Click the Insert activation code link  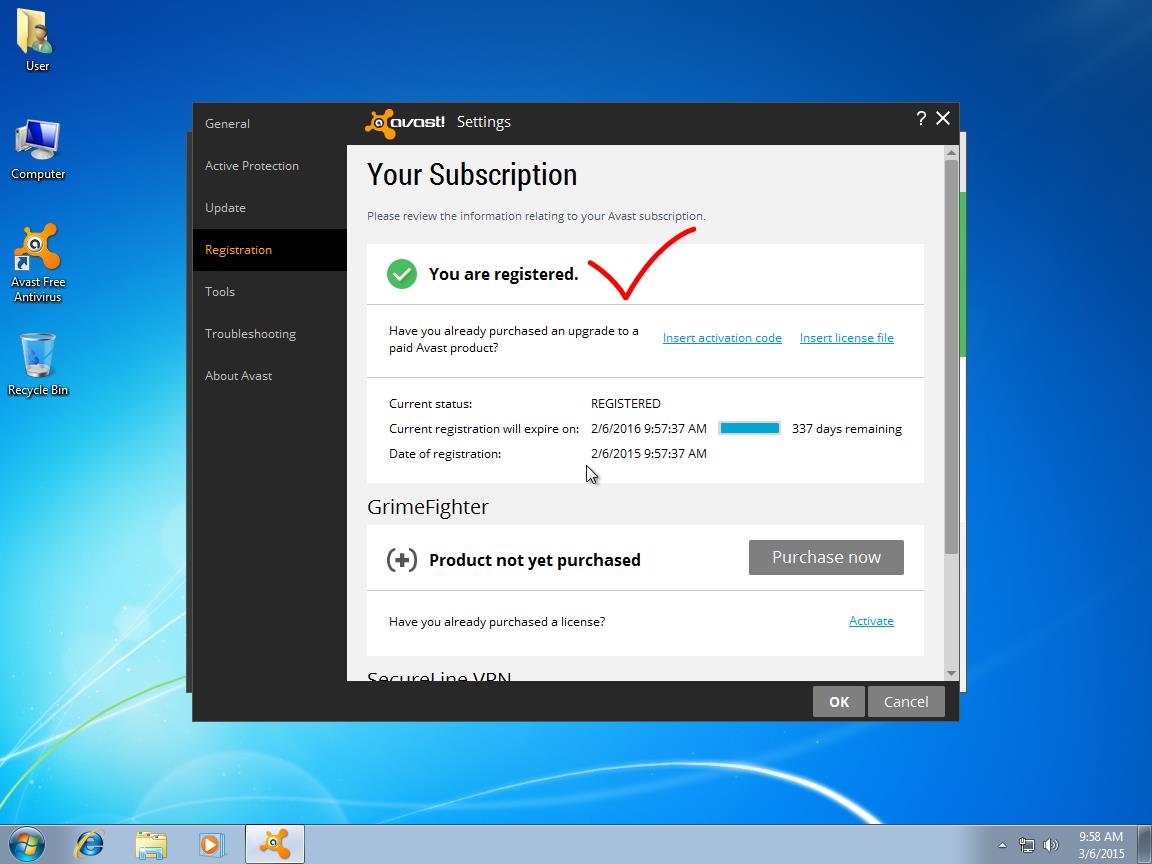point(722,338)
